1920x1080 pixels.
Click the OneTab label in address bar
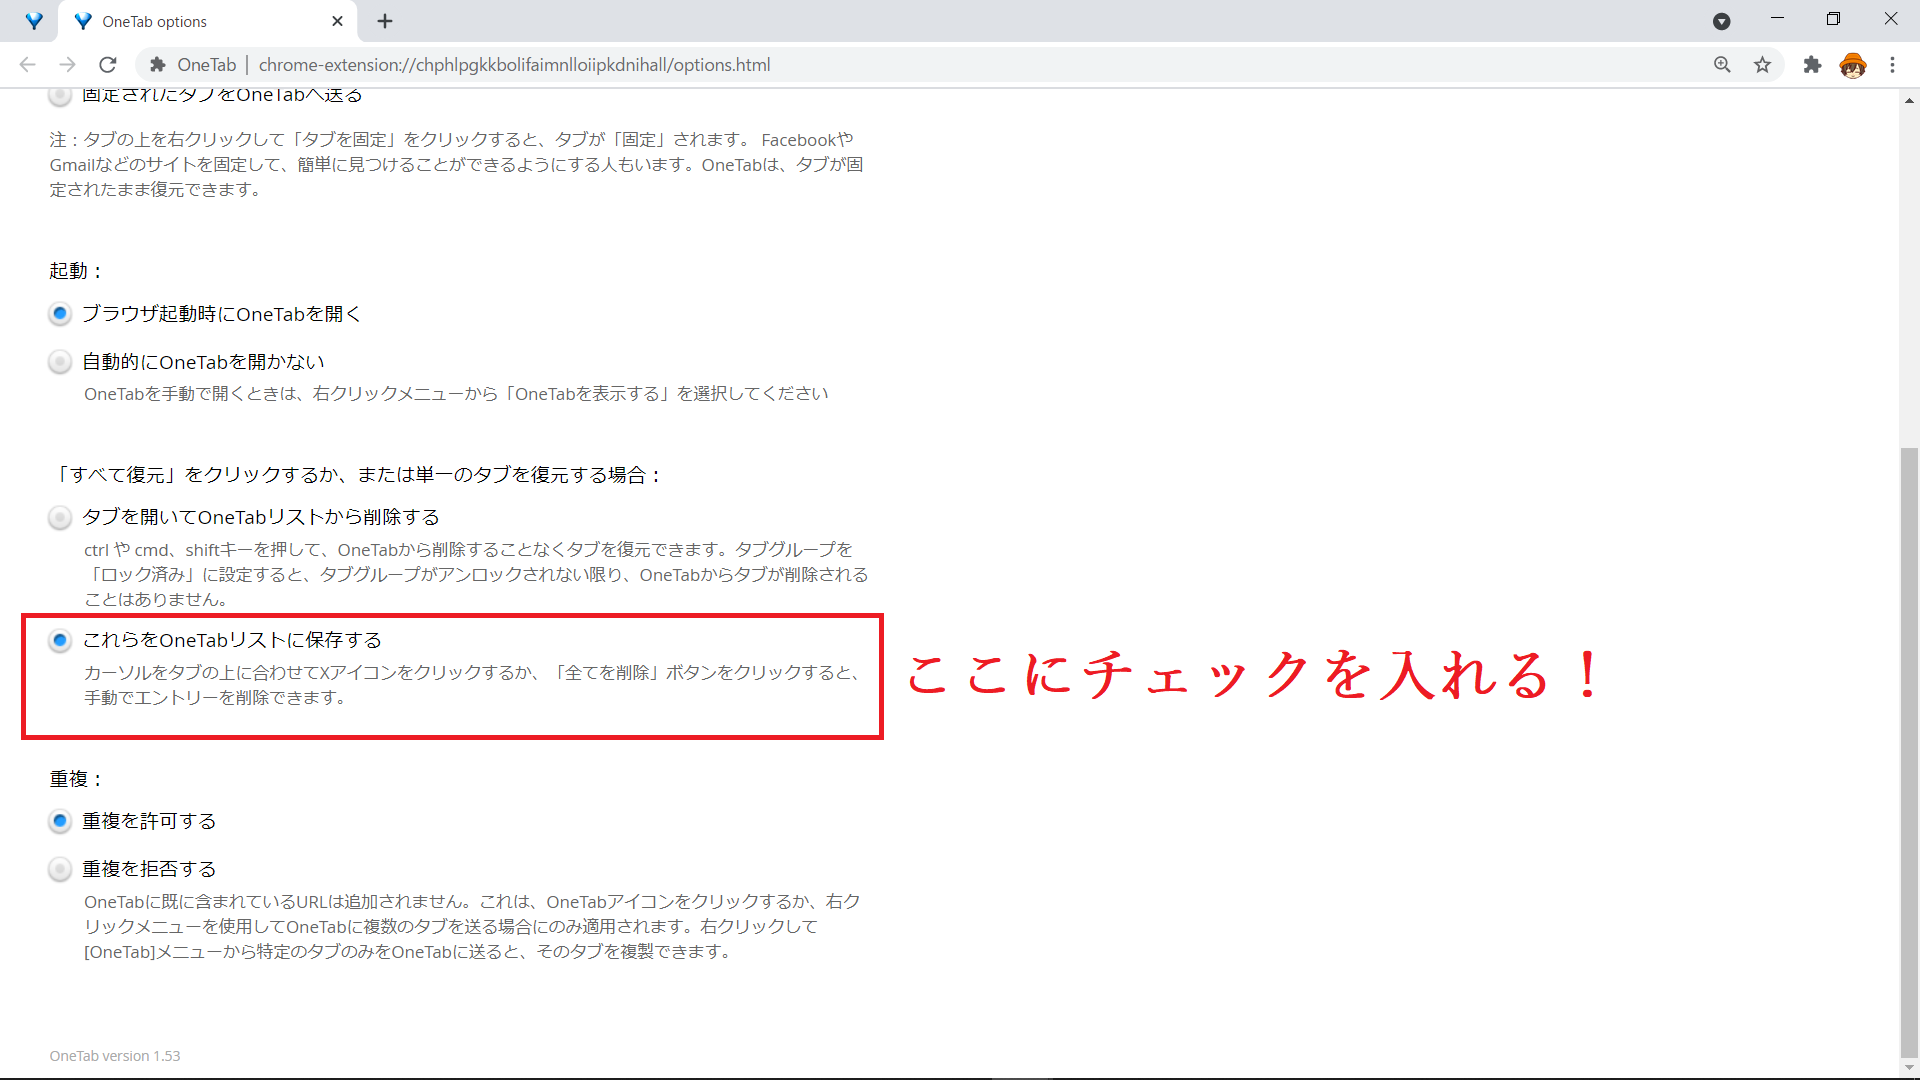coord(207,65)
